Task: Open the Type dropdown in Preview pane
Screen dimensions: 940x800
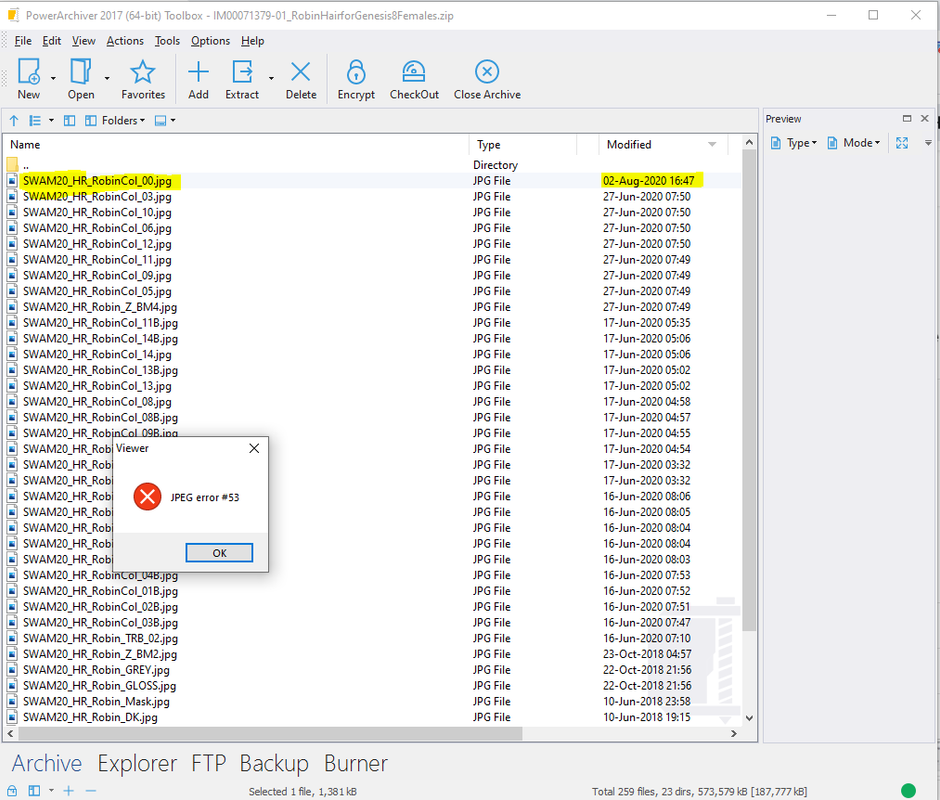Action: point(794,143)
